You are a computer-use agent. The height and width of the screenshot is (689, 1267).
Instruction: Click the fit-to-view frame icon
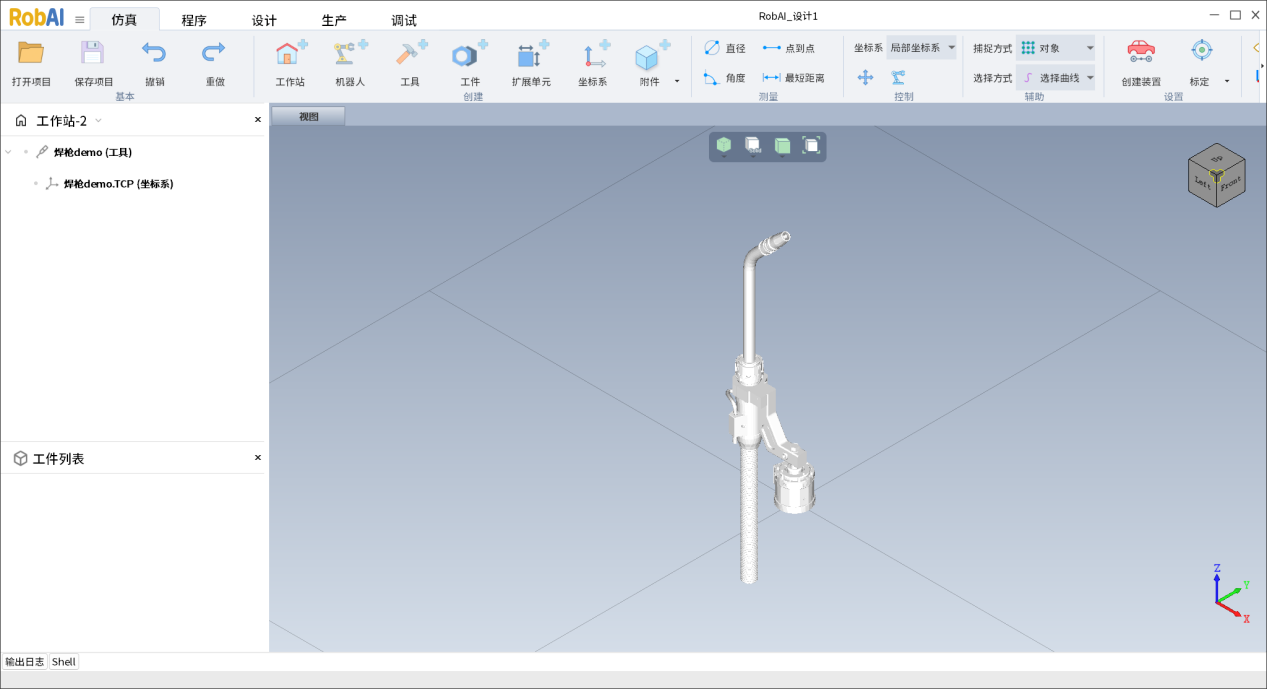[x=811, y=146]
